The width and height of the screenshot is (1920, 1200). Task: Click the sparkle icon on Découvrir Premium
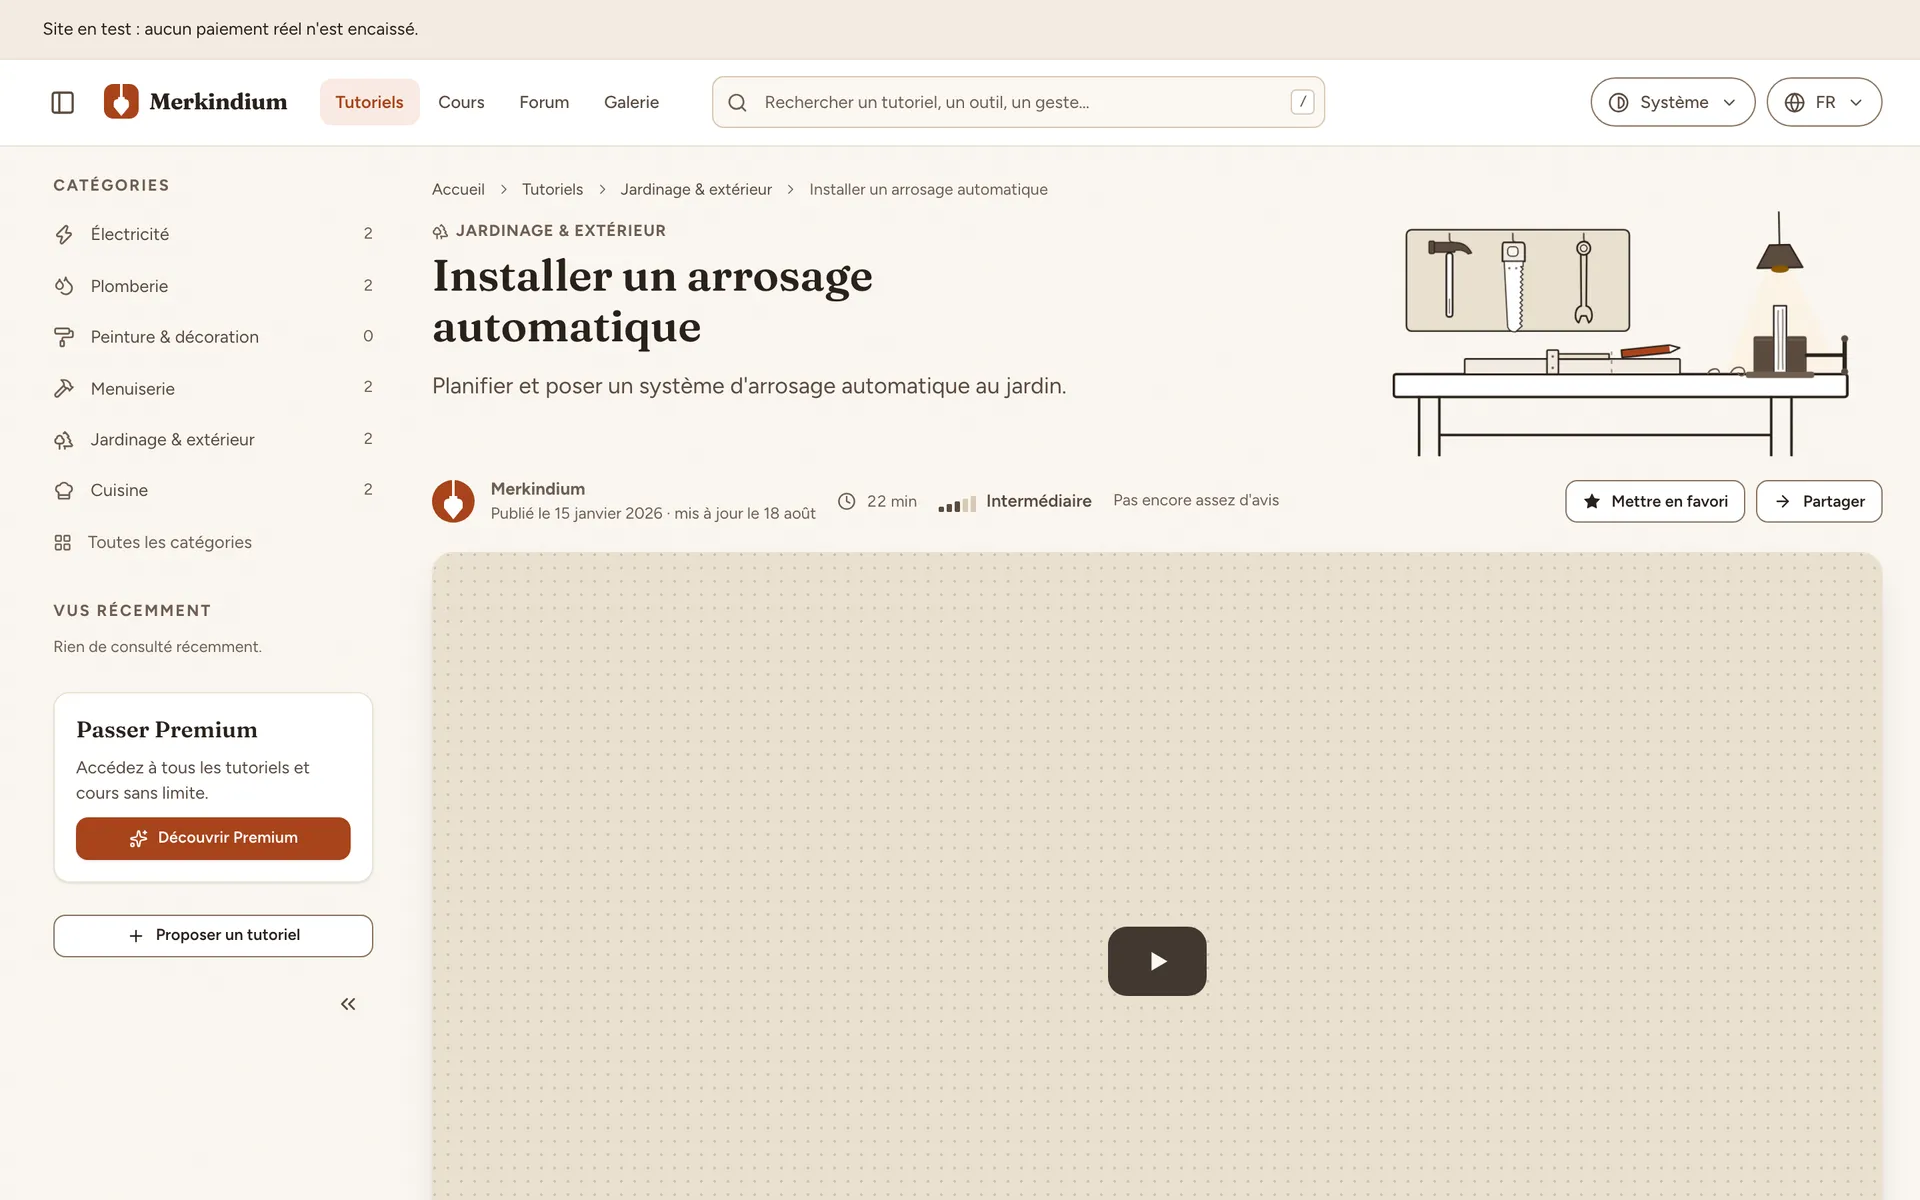138,838
